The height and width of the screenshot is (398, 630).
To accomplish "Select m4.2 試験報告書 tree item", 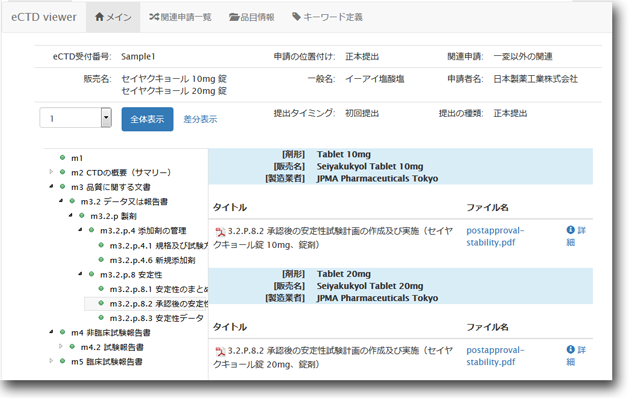I will point(112,347).
